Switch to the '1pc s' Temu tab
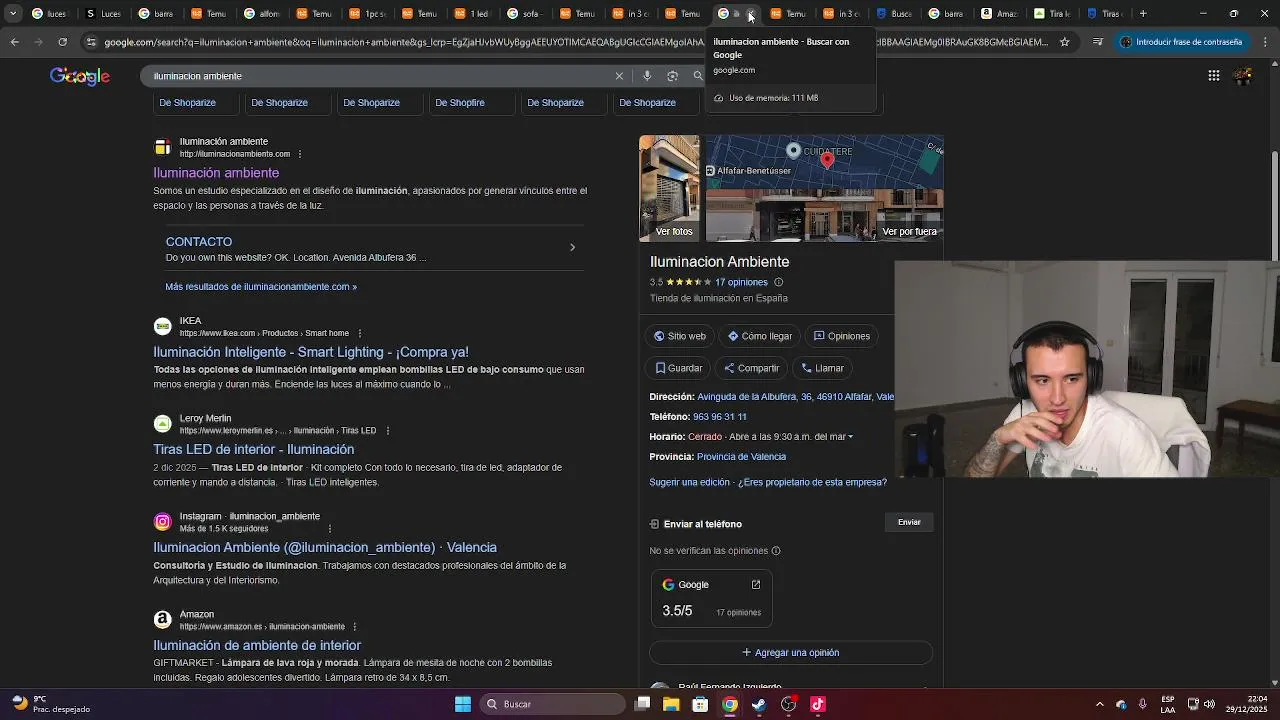 click(x=365, y=14)
